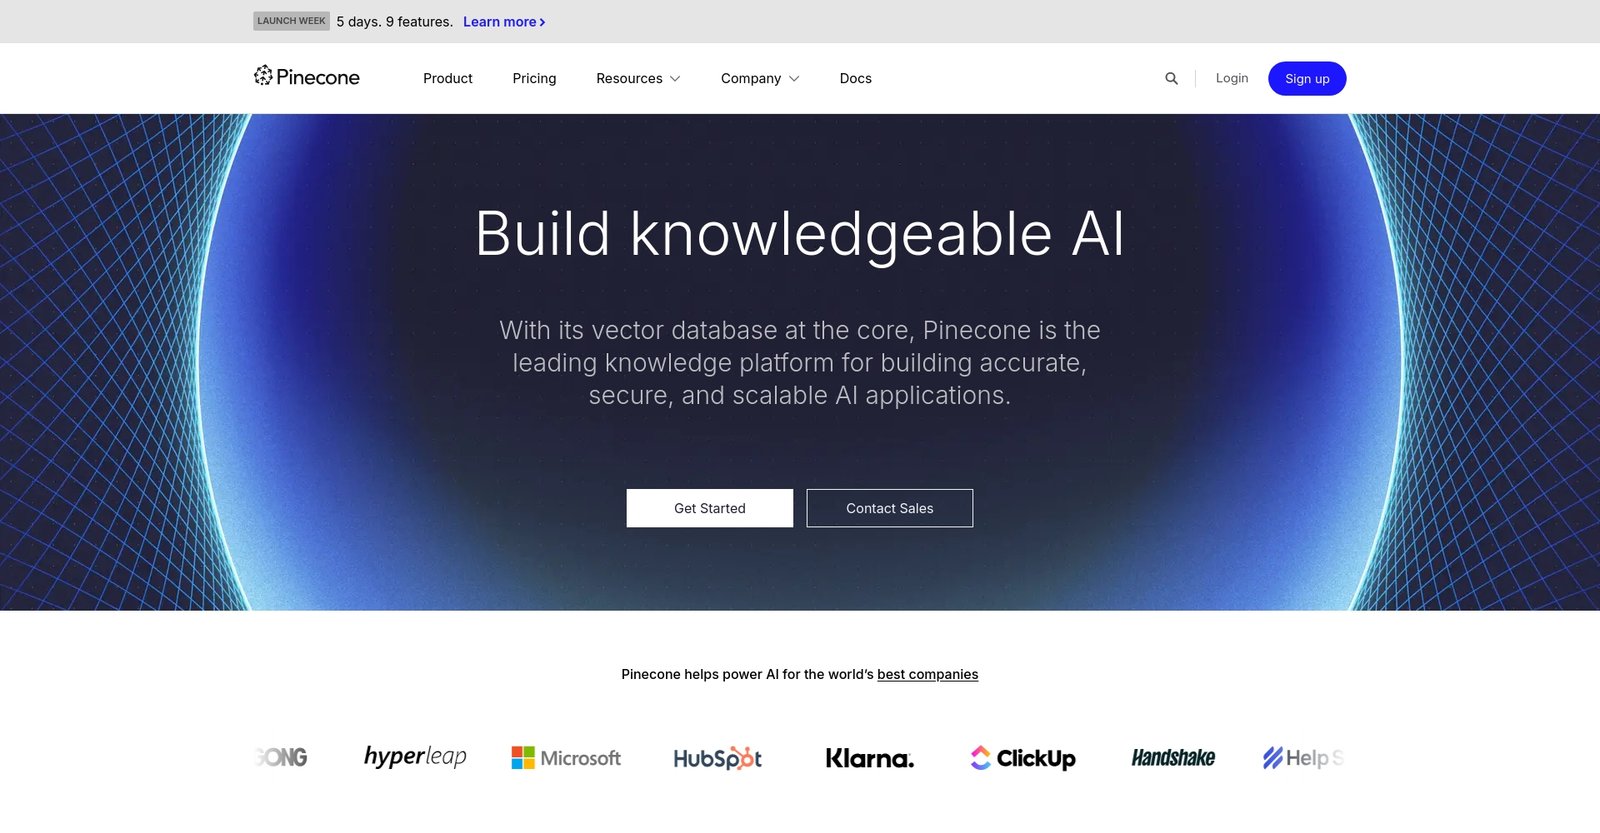Screen dimensions: 1600x833
Task: Open the Login link
Action: 1231,78
